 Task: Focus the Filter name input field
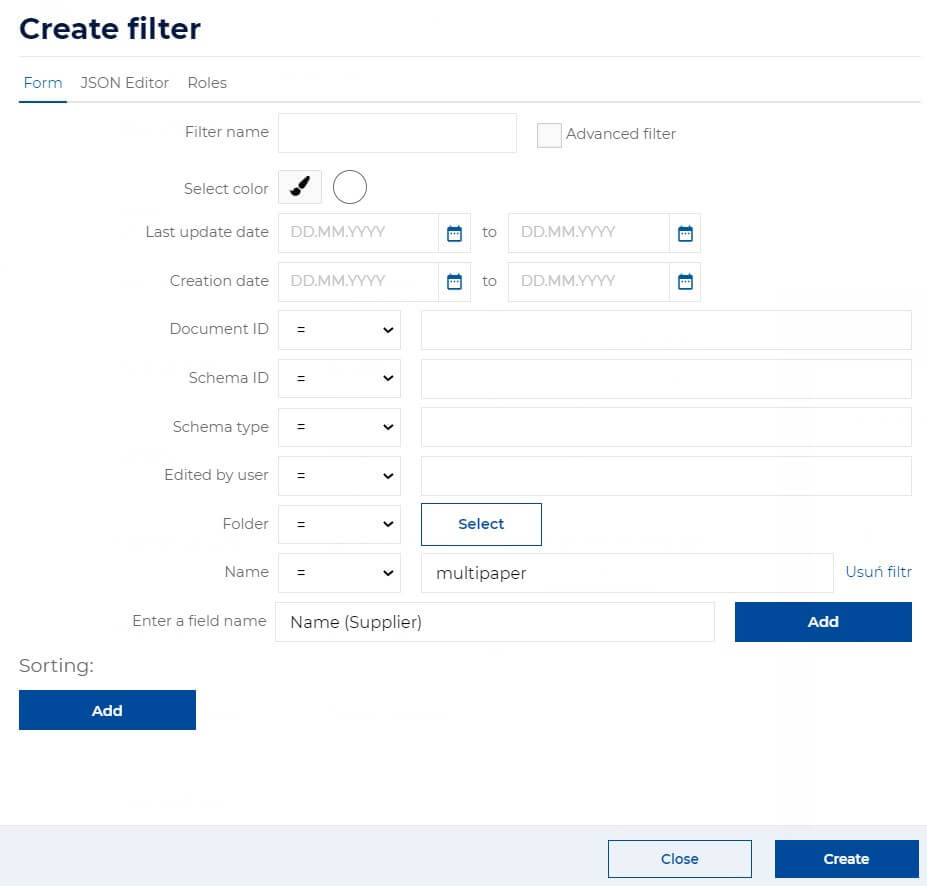tap(397, 132)
